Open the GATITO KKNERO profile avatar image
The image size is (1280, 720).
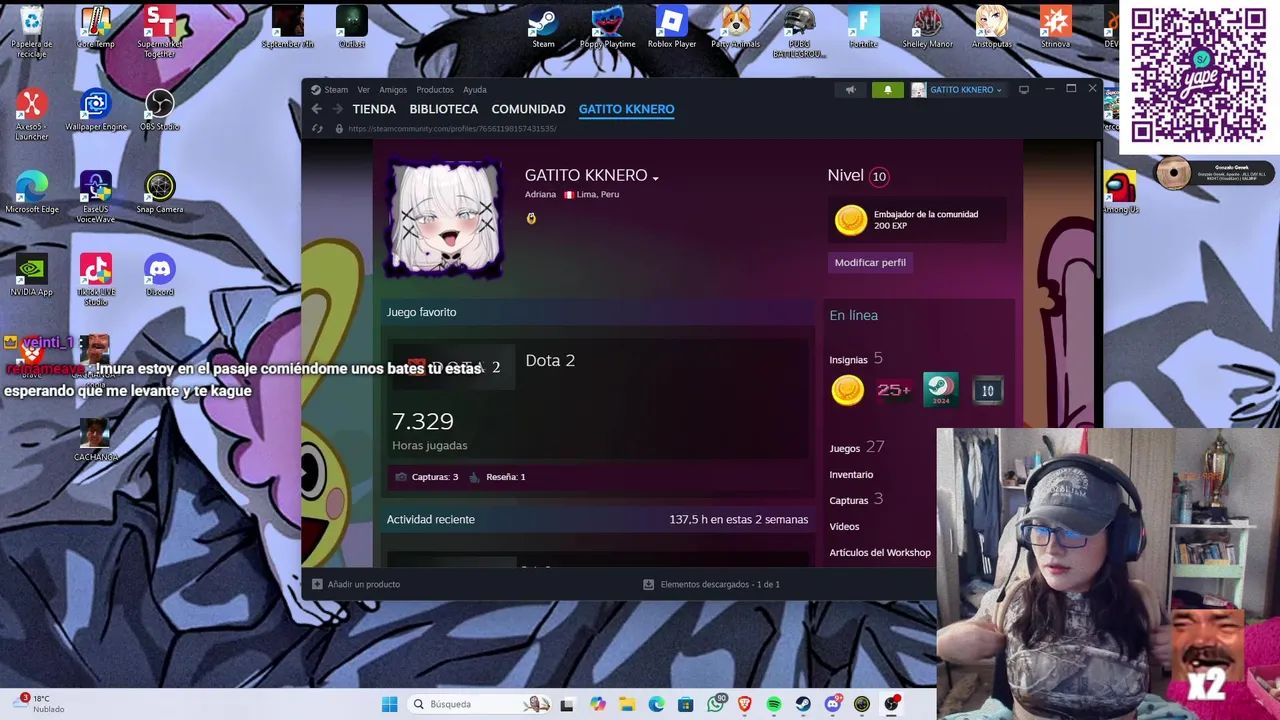[446, 219]
